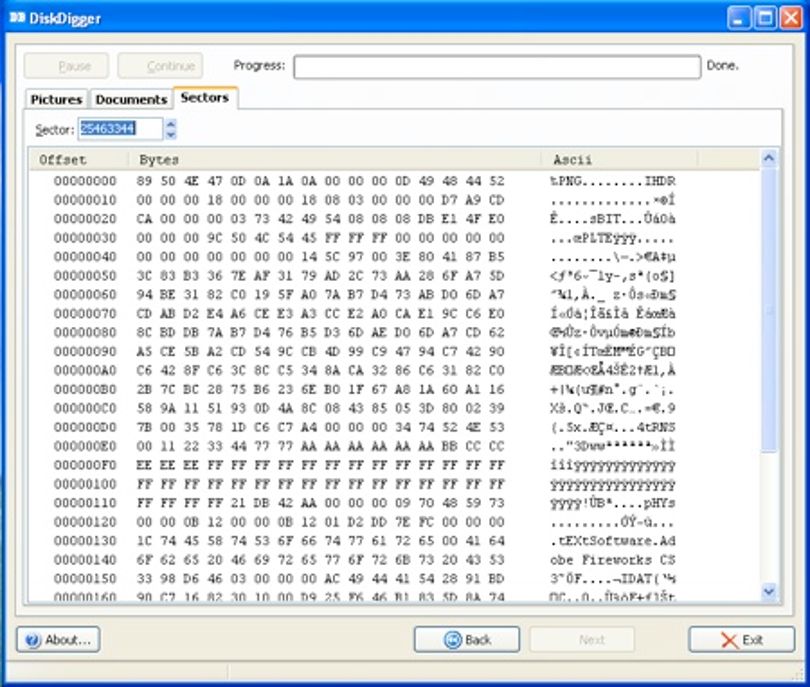
Task: Click inside the Sector number field
Action: (120, 129)
